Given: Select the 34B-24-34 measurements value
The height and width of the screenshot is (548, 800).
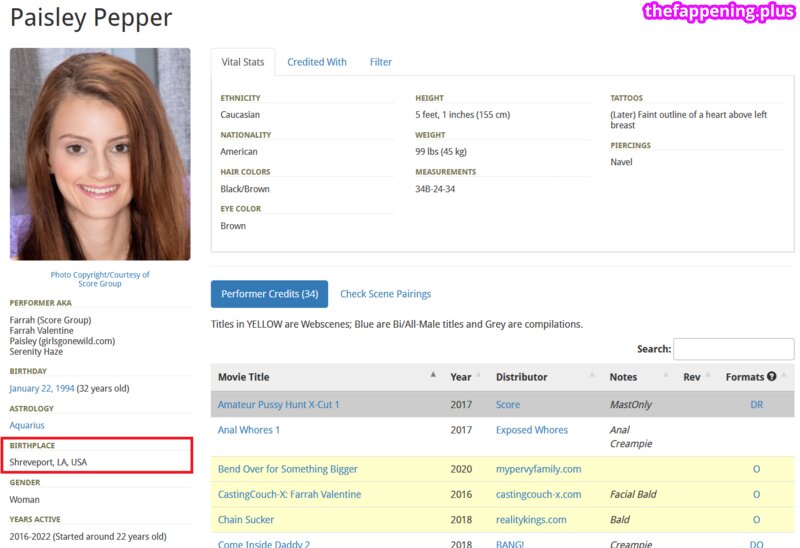Looking at the screenshot, I should click(435, 189).
